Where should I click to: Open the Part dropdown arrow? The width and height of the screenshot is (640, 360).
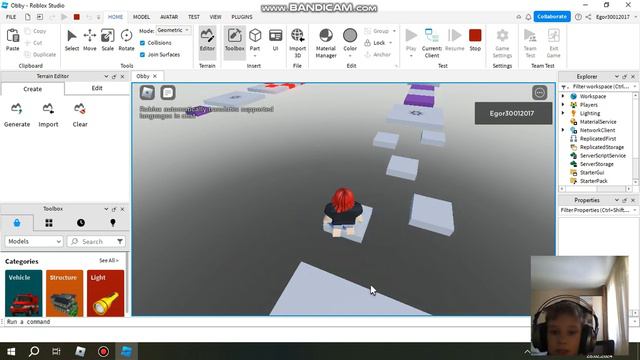255,56
